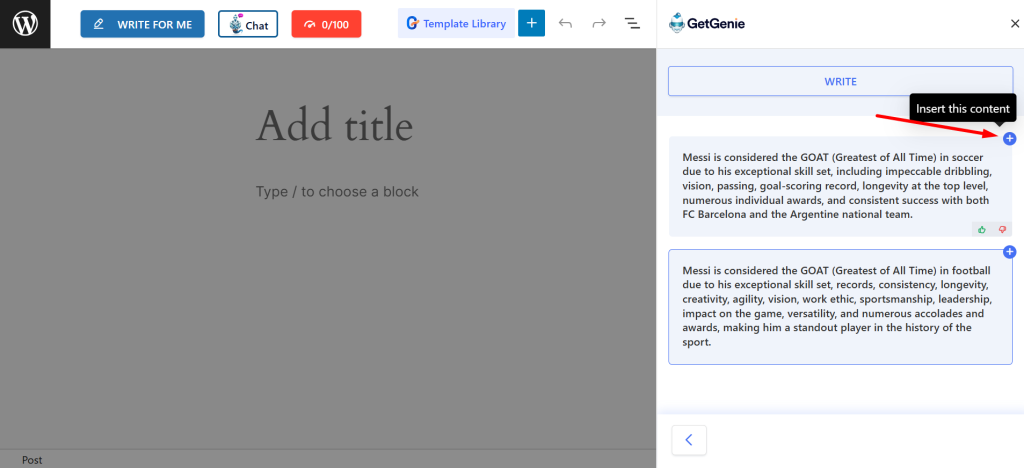Open the GetGenie Chat button
The height and width of the screenshot is (468, 1024).
click(x=248, y=24)
